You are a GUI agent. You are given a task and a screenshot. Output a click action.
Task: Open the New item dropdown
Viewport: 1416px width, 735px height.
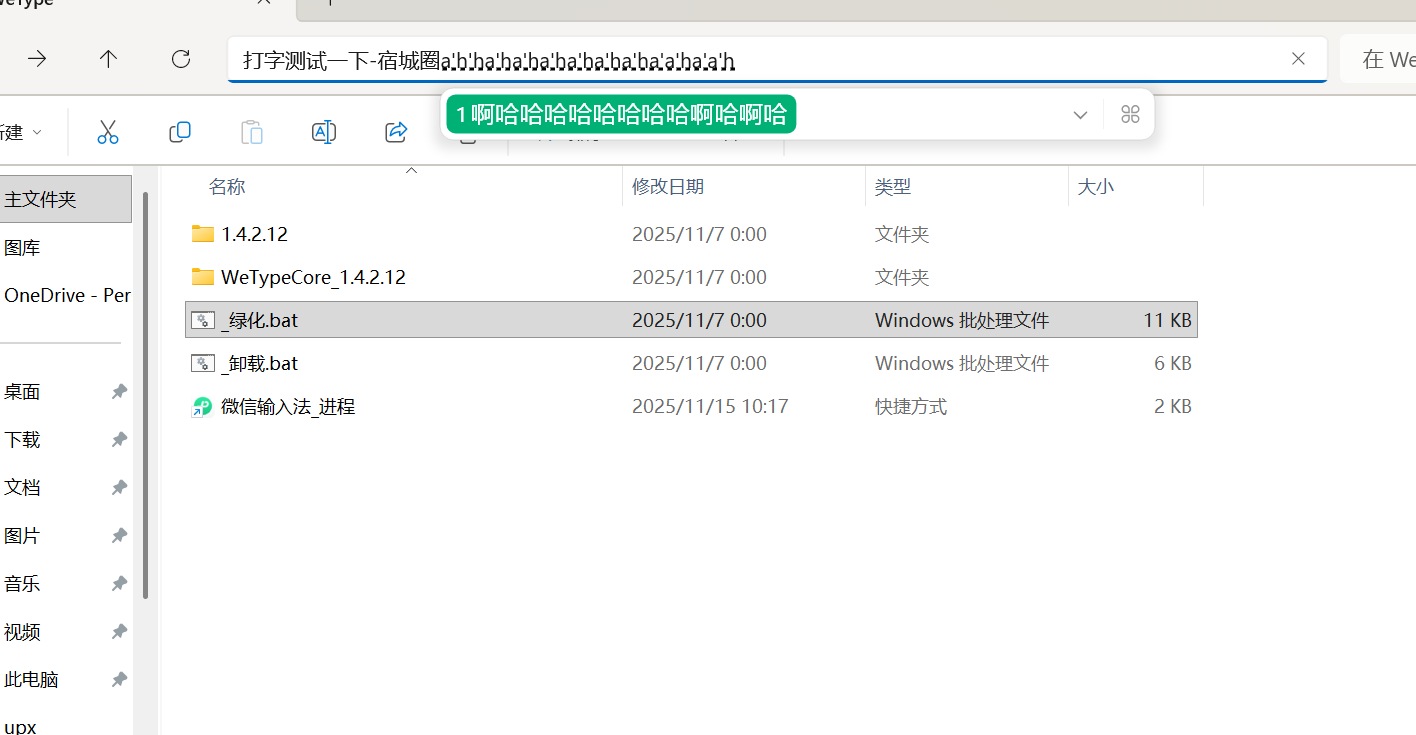coord(22,132)
